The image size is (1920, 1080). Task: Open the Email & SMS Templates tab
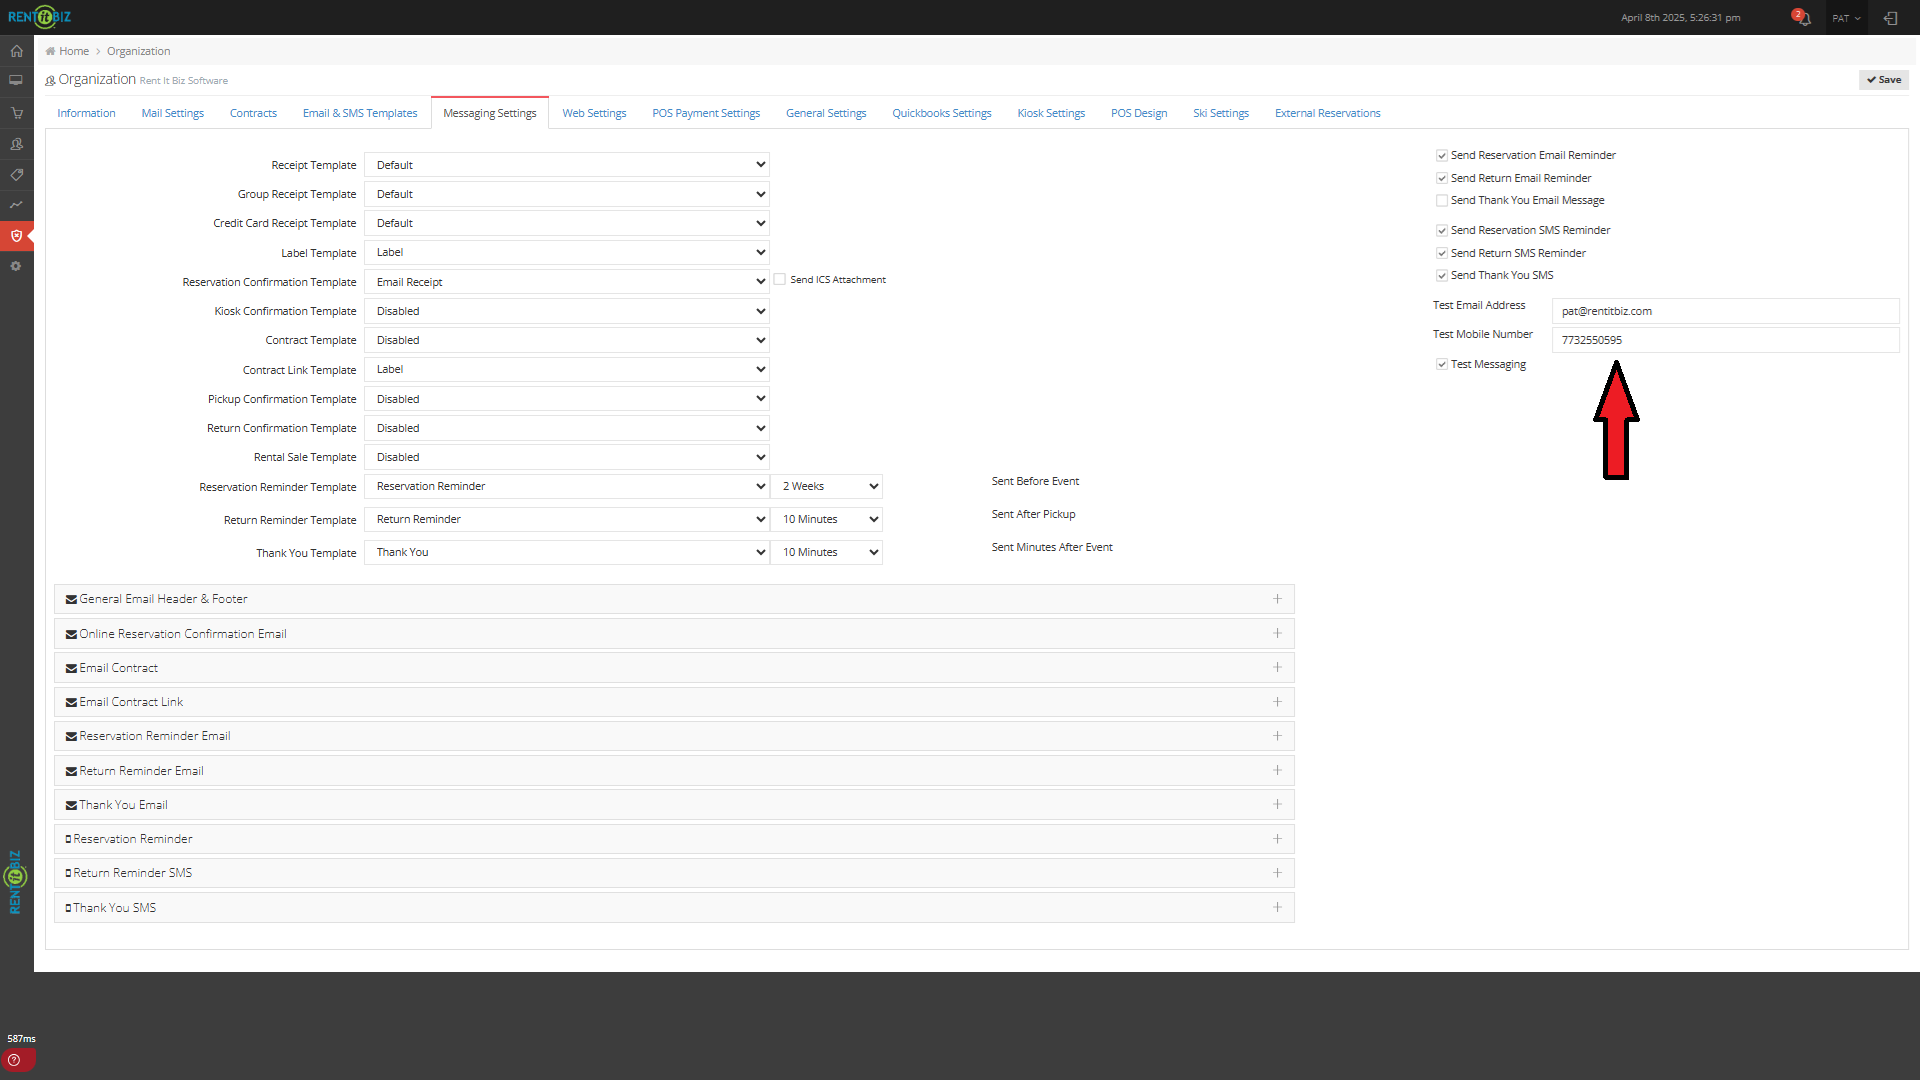(360, 113)
